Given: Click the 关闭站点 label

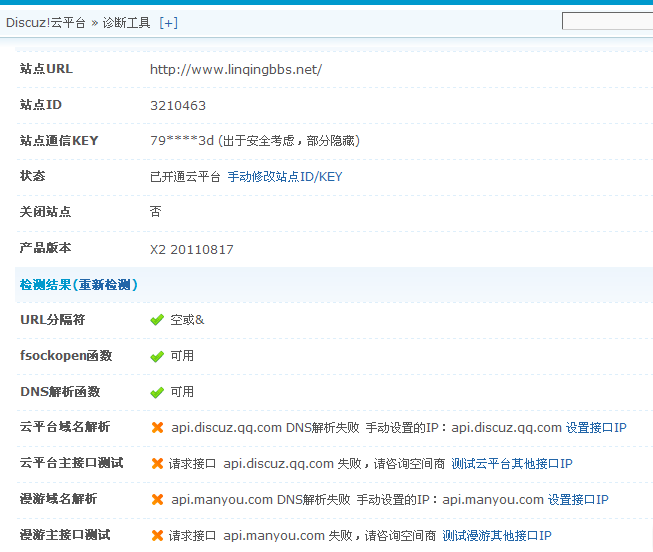Looking at the screenshot, I should click(45, 212).
